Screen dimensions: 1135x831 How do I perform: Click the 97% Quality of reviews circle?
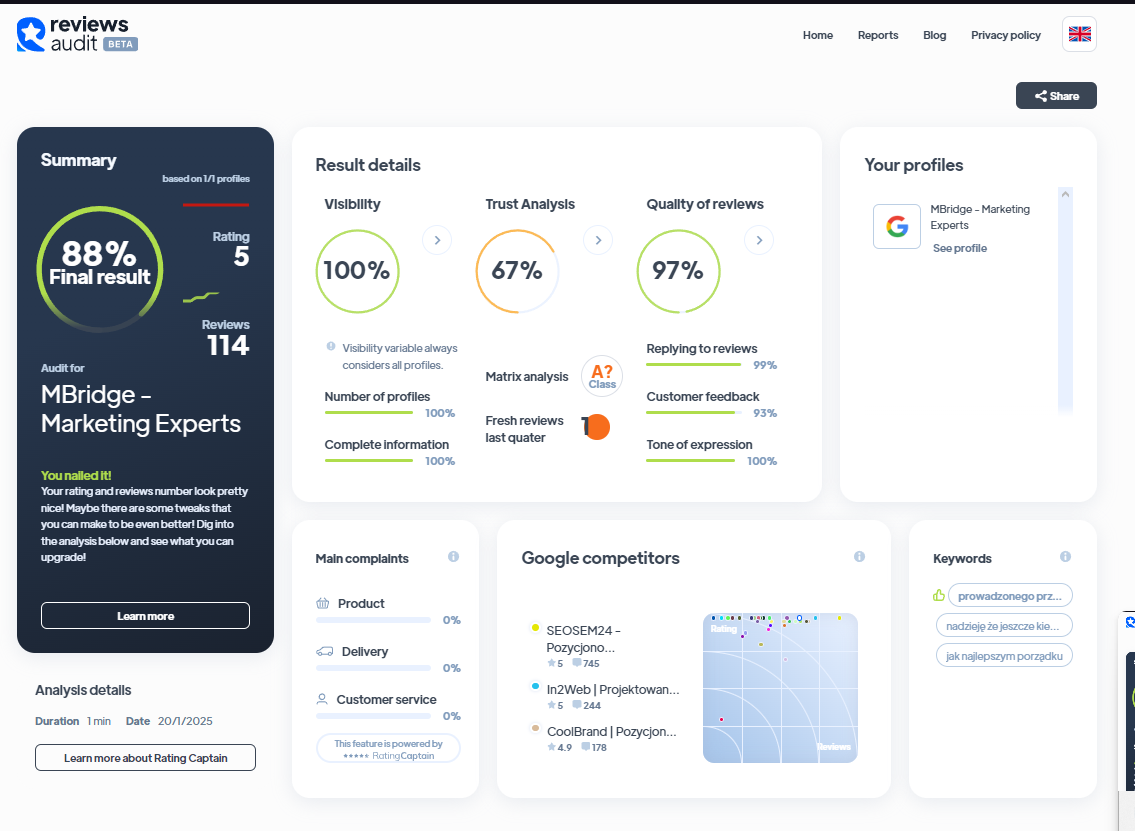click(678, 271)
